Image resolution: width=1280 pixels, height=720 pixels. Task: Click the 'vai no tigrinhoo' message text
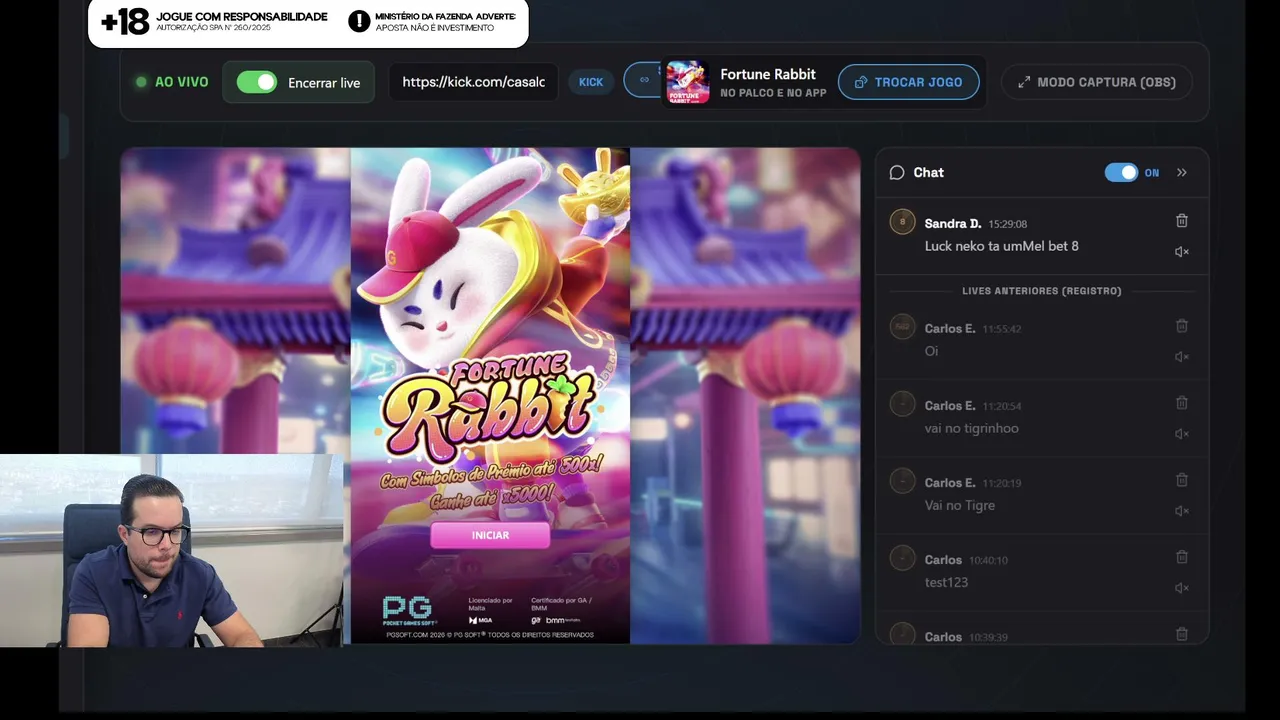(x=971, y=428)
